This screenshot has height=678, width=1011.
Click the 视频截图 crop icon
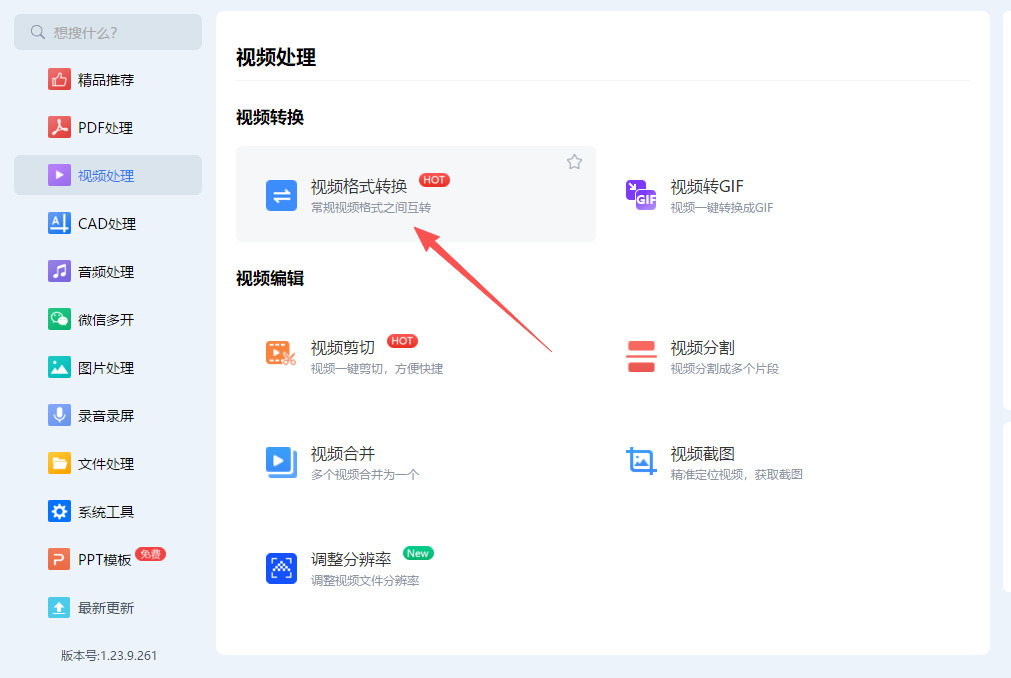(641, 462)
